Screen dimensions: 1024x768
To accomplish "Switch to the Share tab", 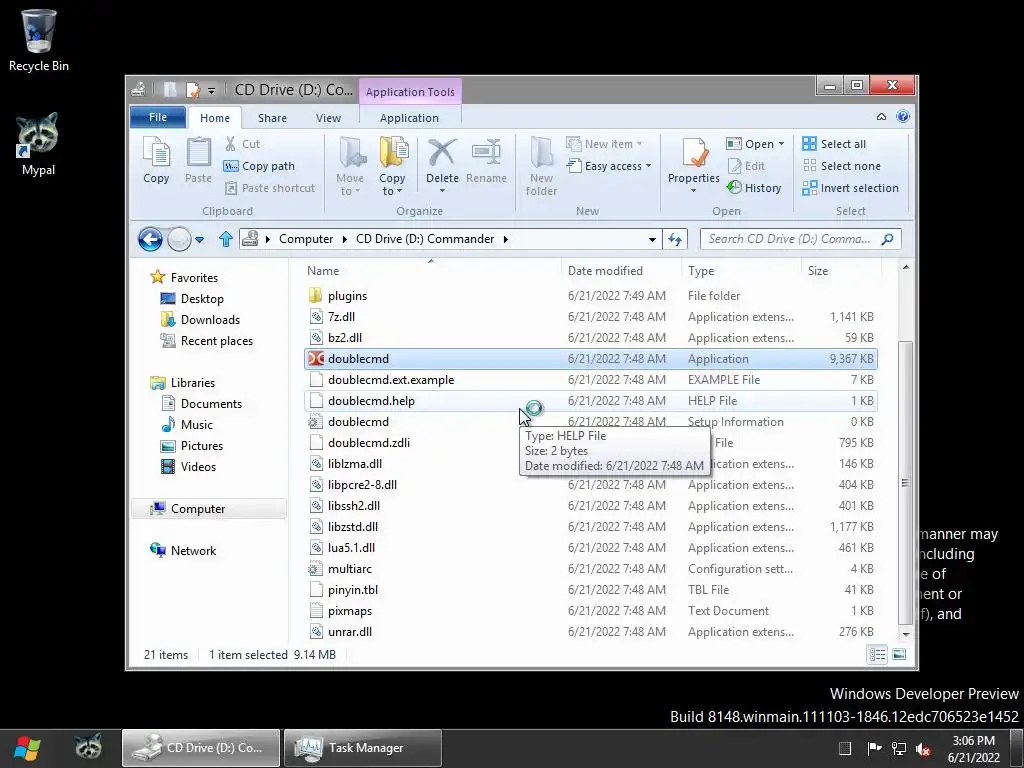I will pyautogui.click(x=272, y=118).
